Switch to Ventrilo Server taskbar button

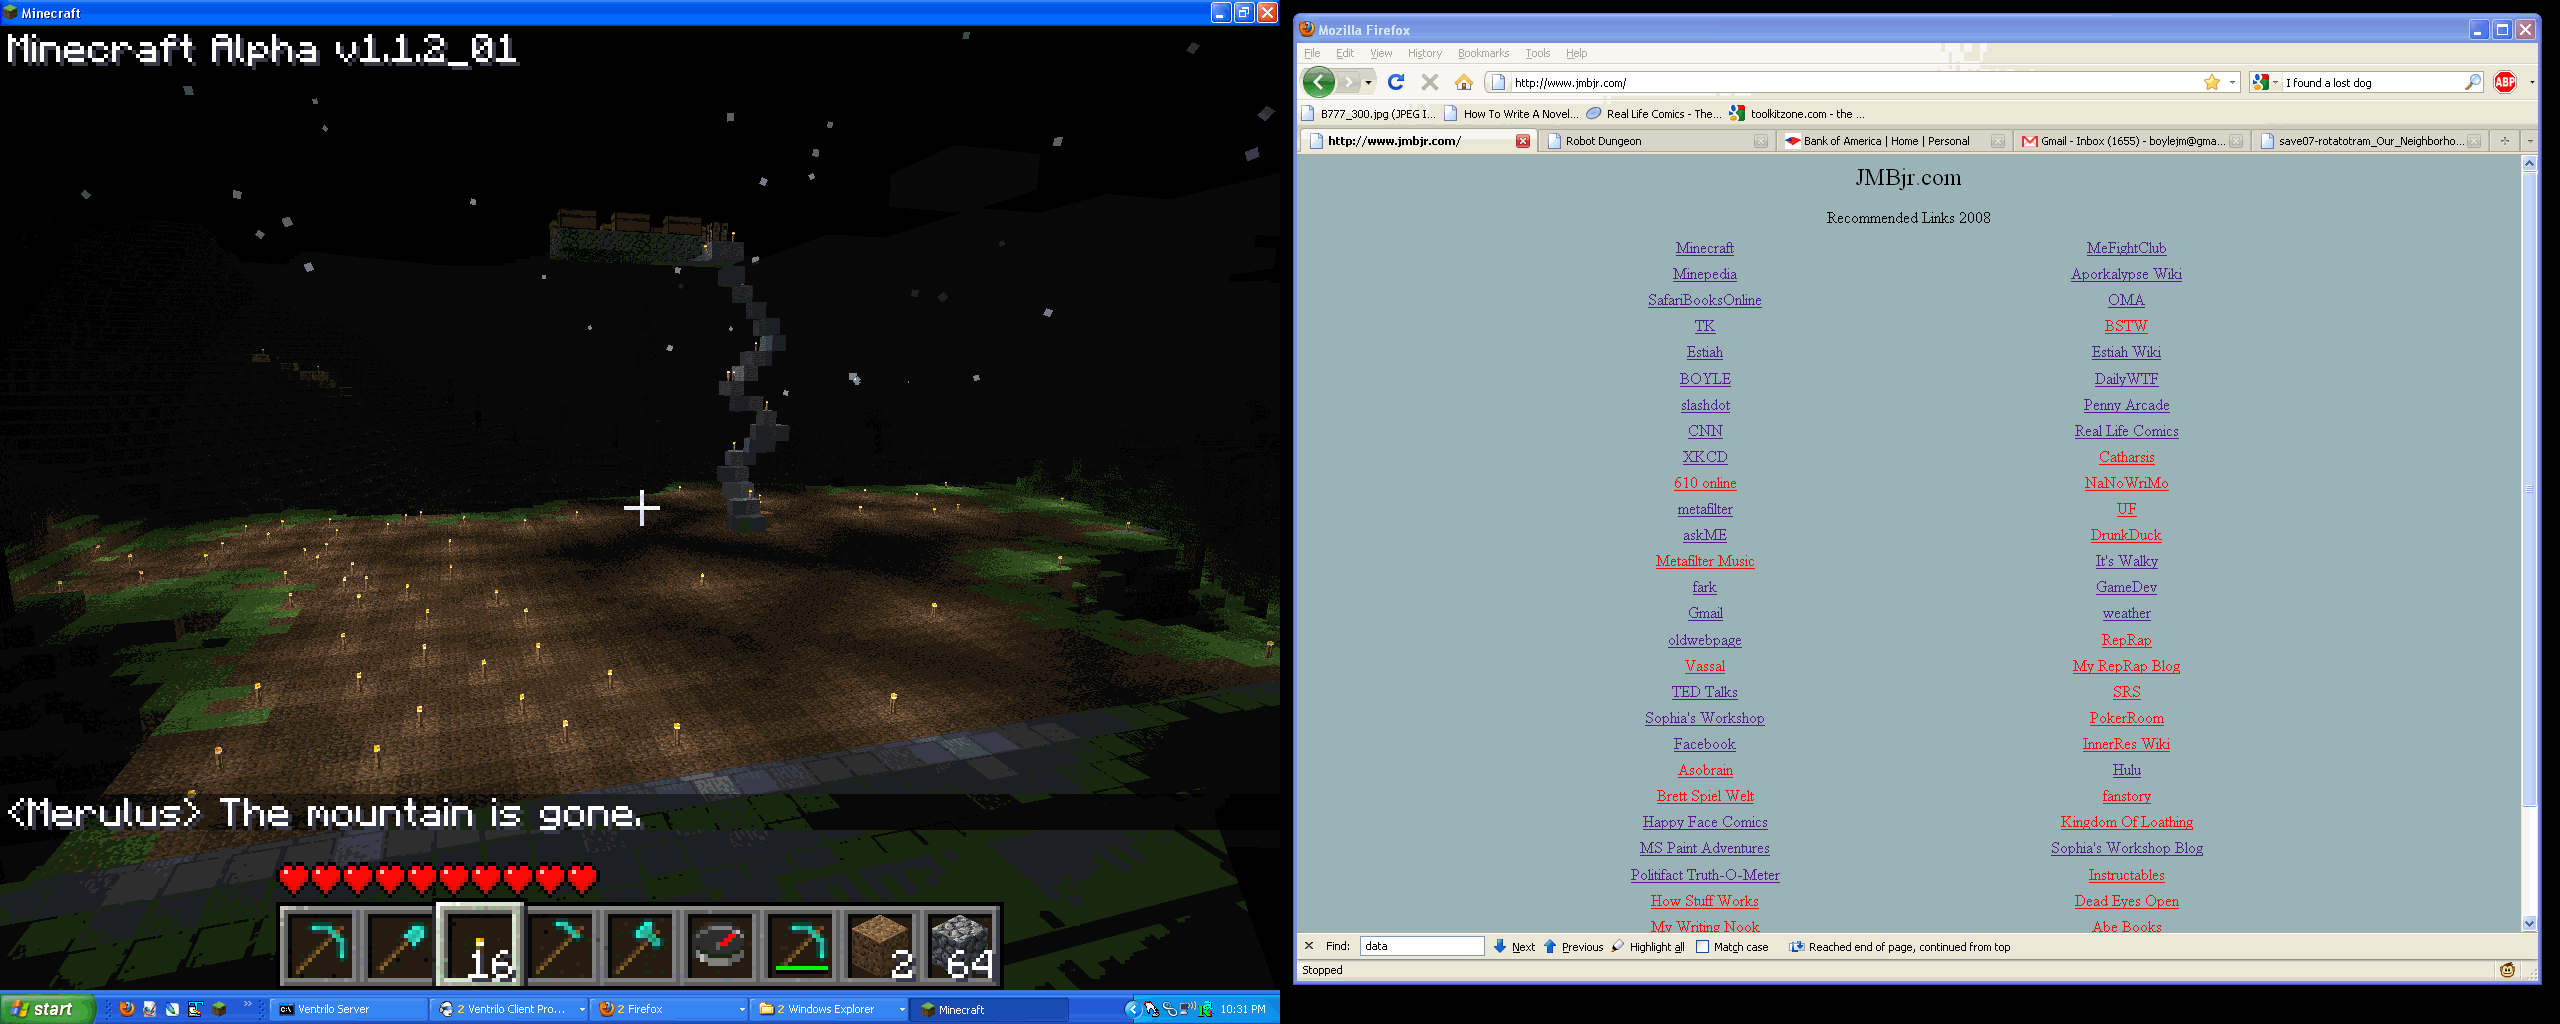pyautogui.click(x=349, y=1009)
